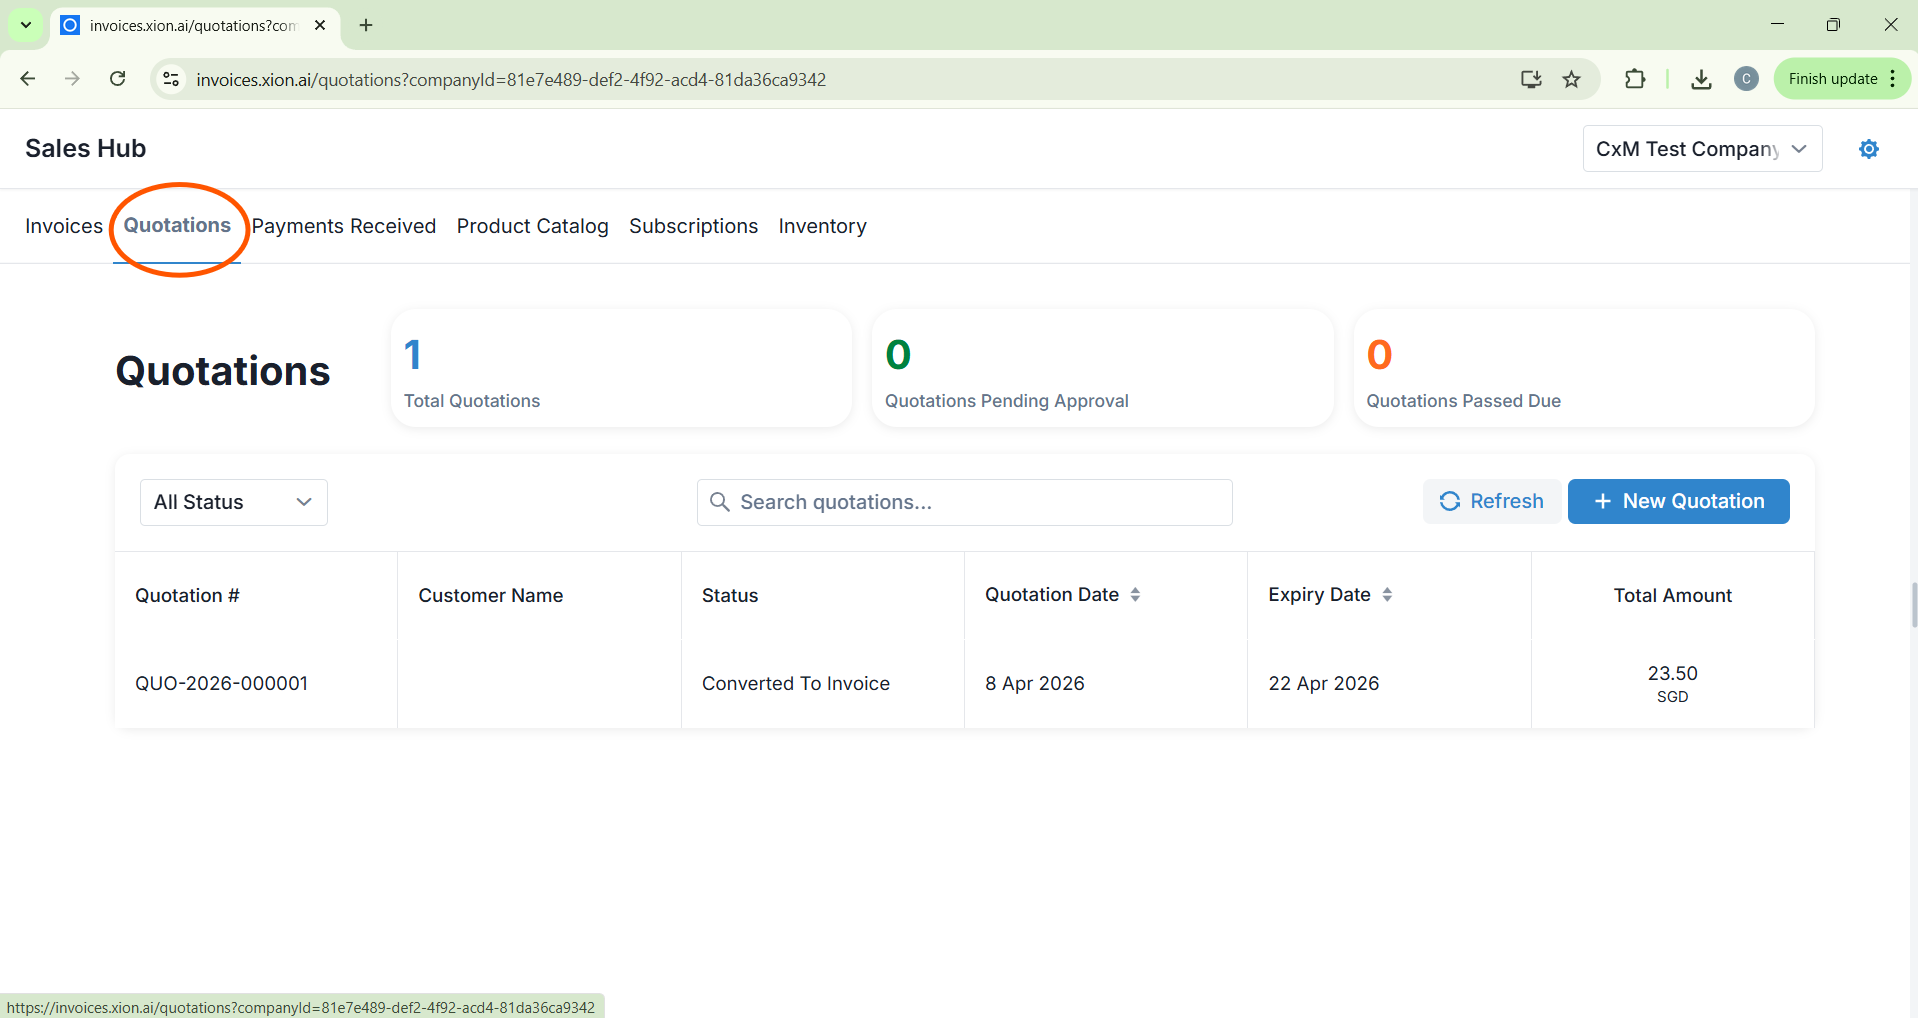Open the CxM Test Company selector
1918x1018 pixels.
[x=1701, y=149]
